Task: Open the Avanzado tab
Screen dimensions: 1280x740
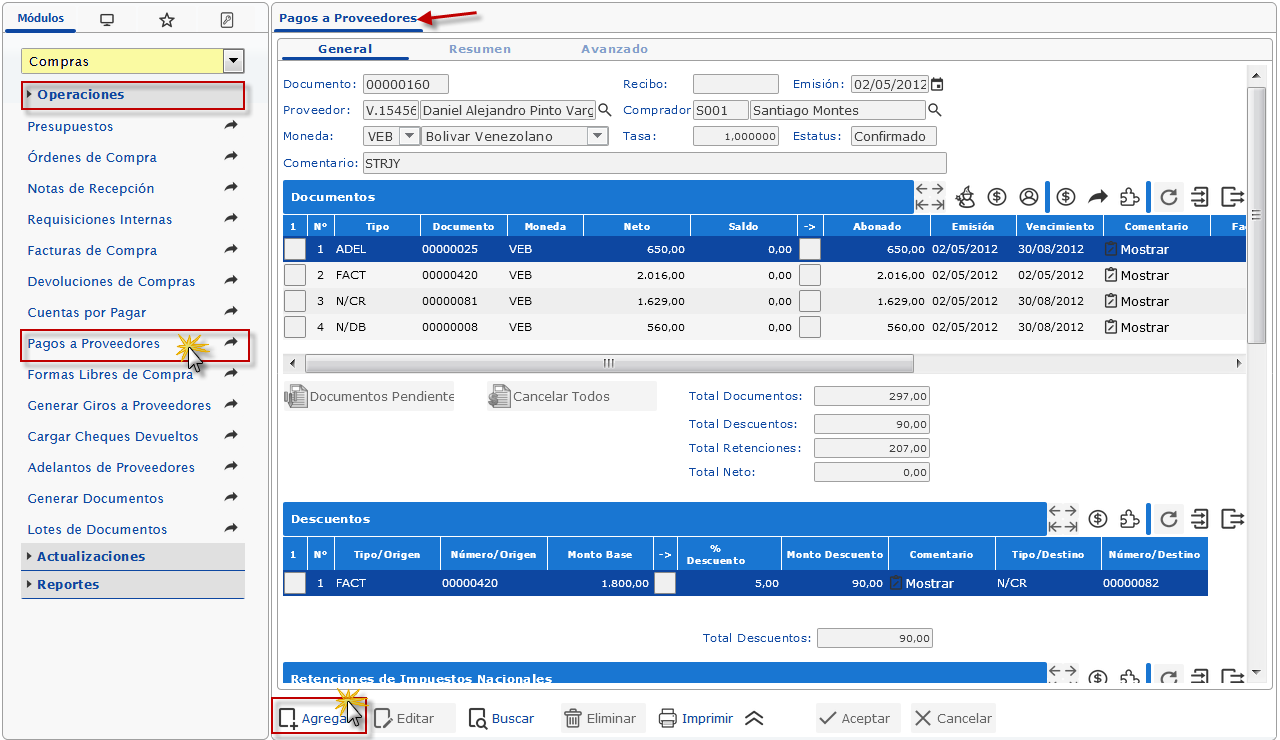Action: [x=614, y=49]
